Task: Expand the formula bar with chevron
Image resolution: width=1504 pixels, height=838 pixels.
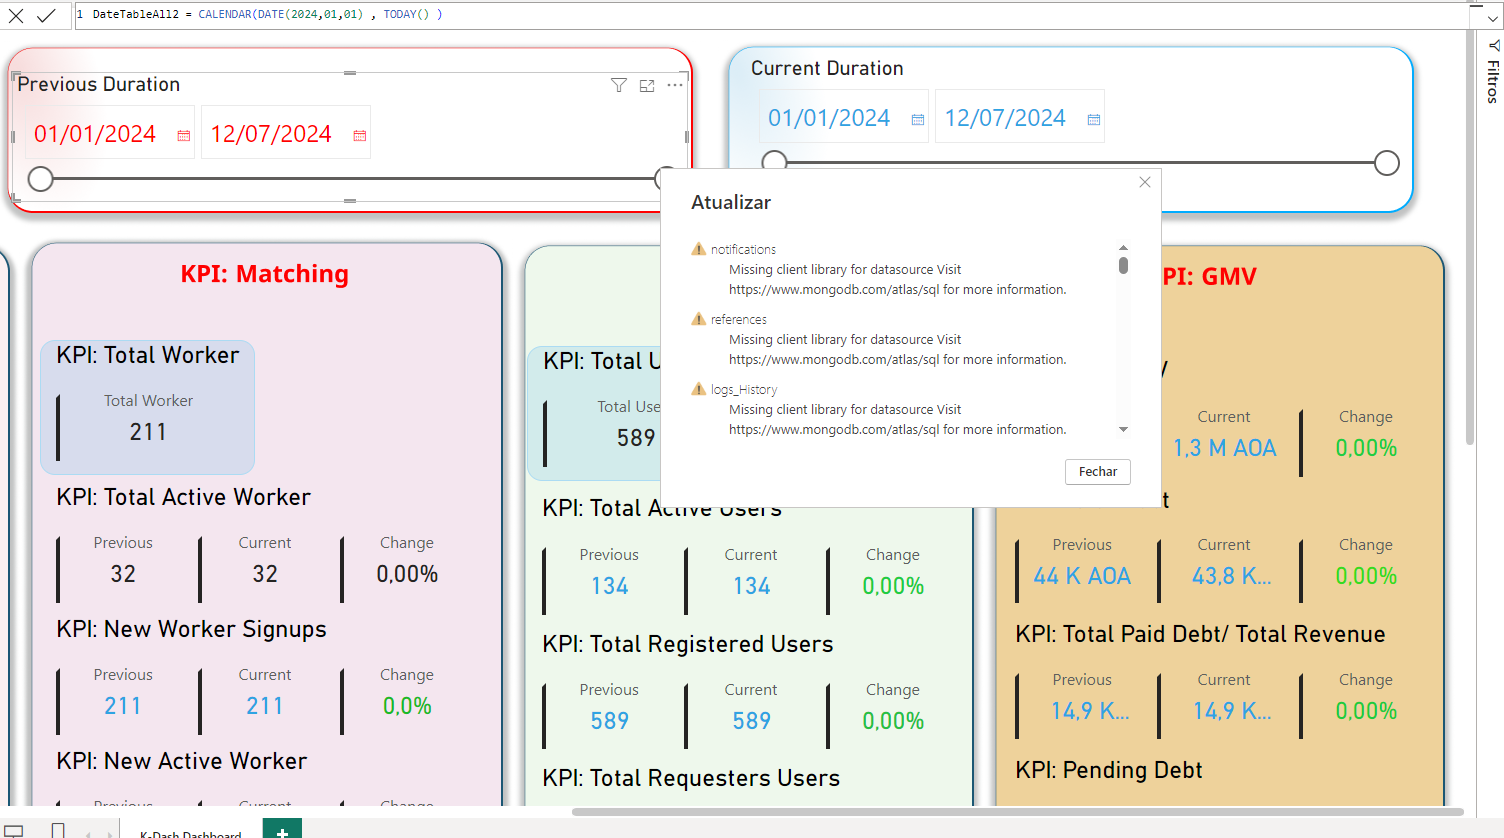Action: click(1492, 18)
